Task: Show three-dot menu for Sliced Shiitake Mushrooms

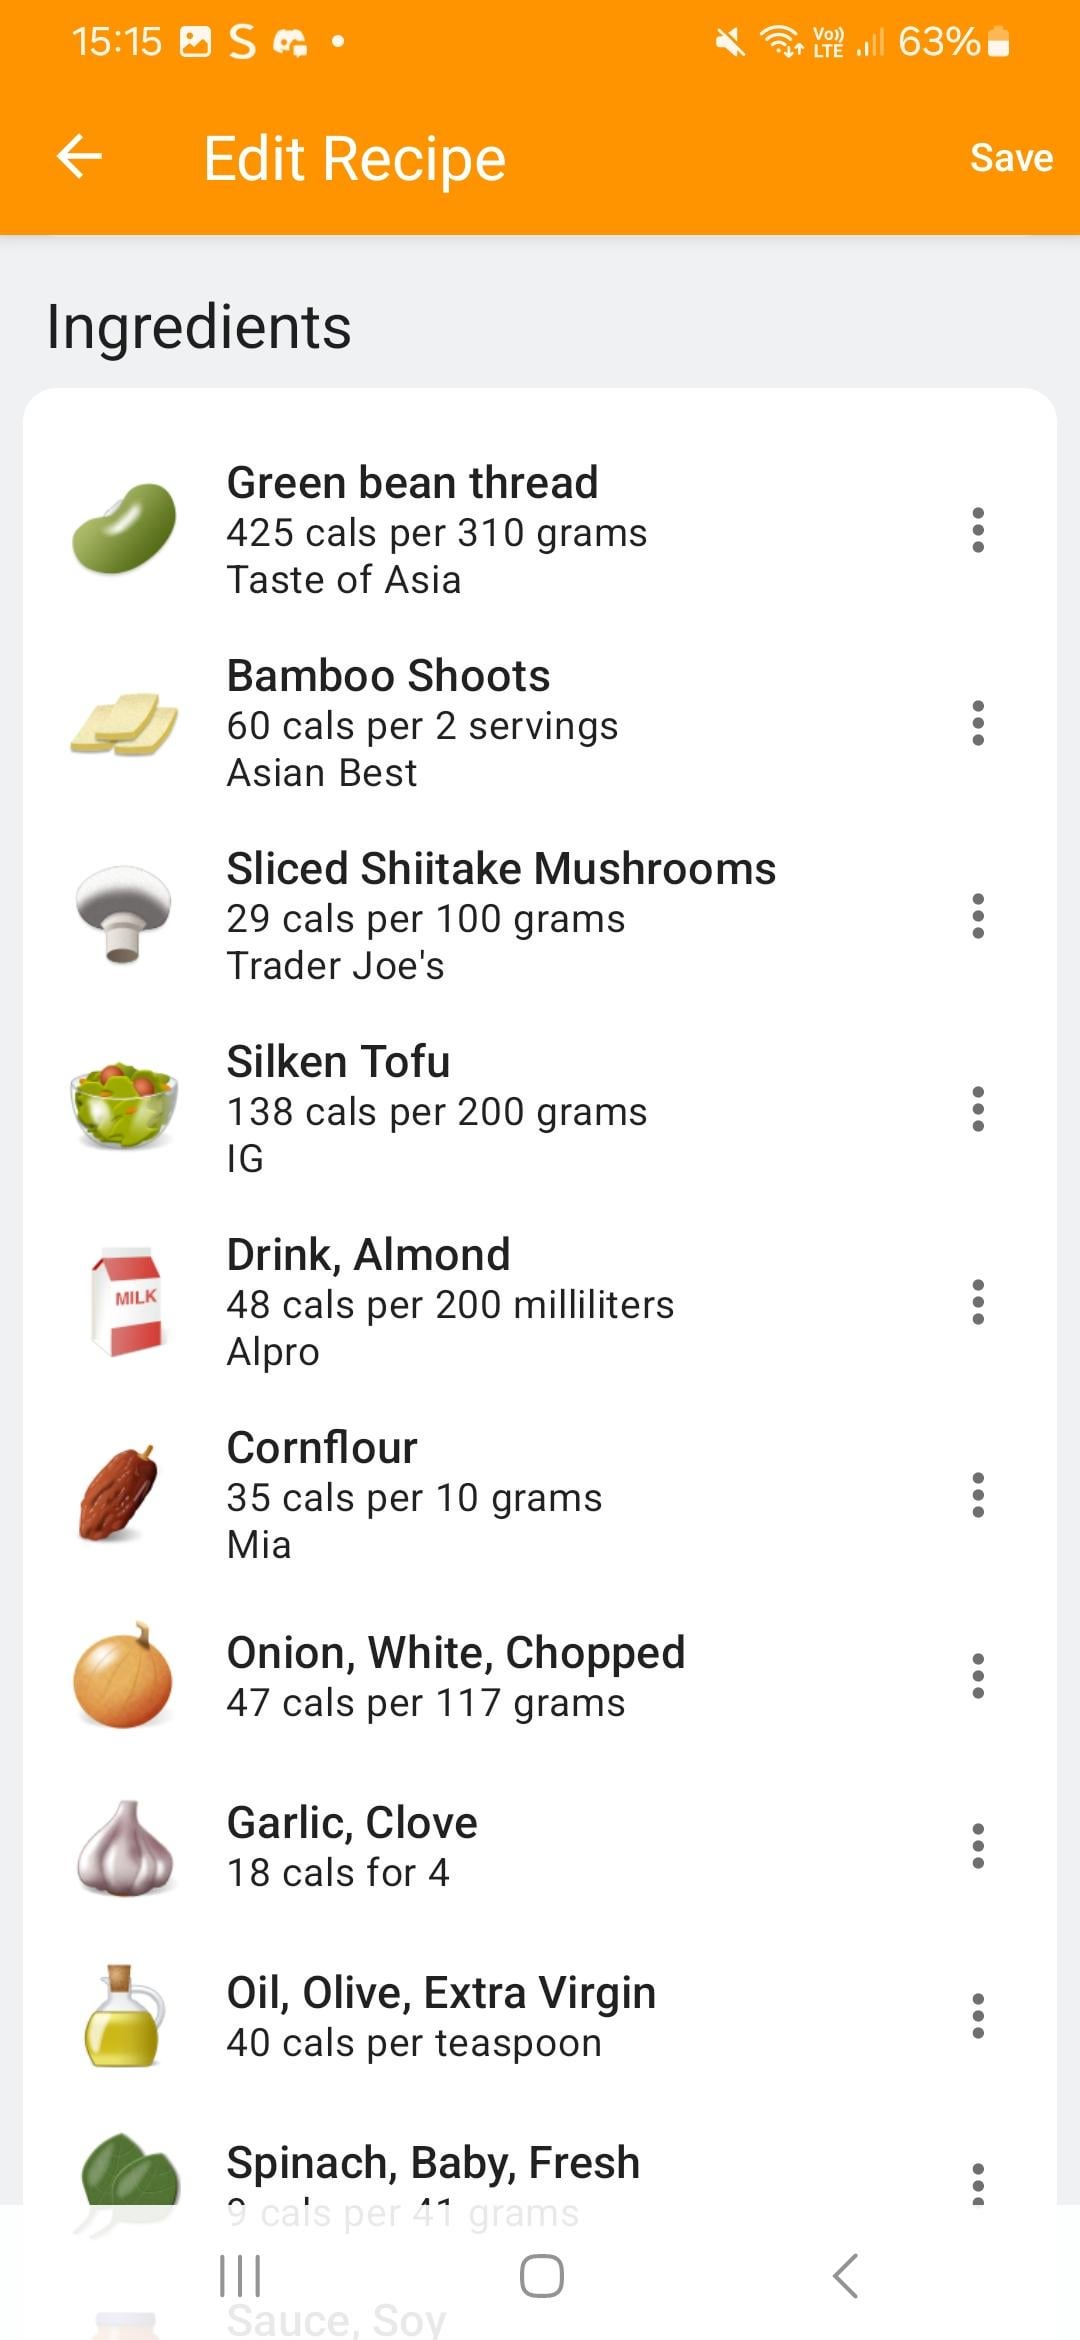Action: pyautogui.click(x=978, y=916)
